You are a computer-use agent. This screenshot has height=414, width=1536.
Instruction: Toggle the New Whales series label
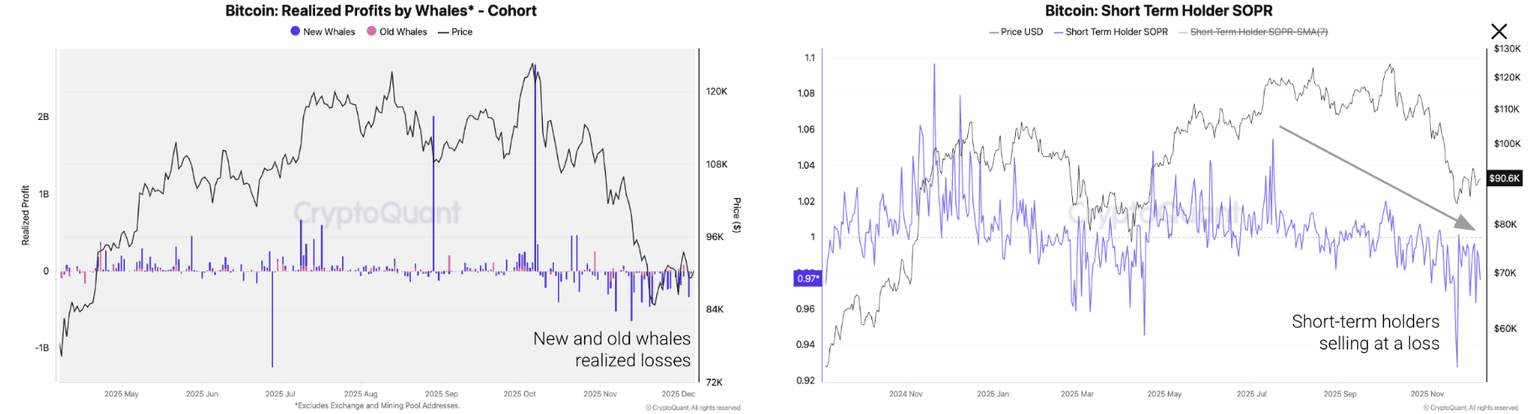[329, 32]
